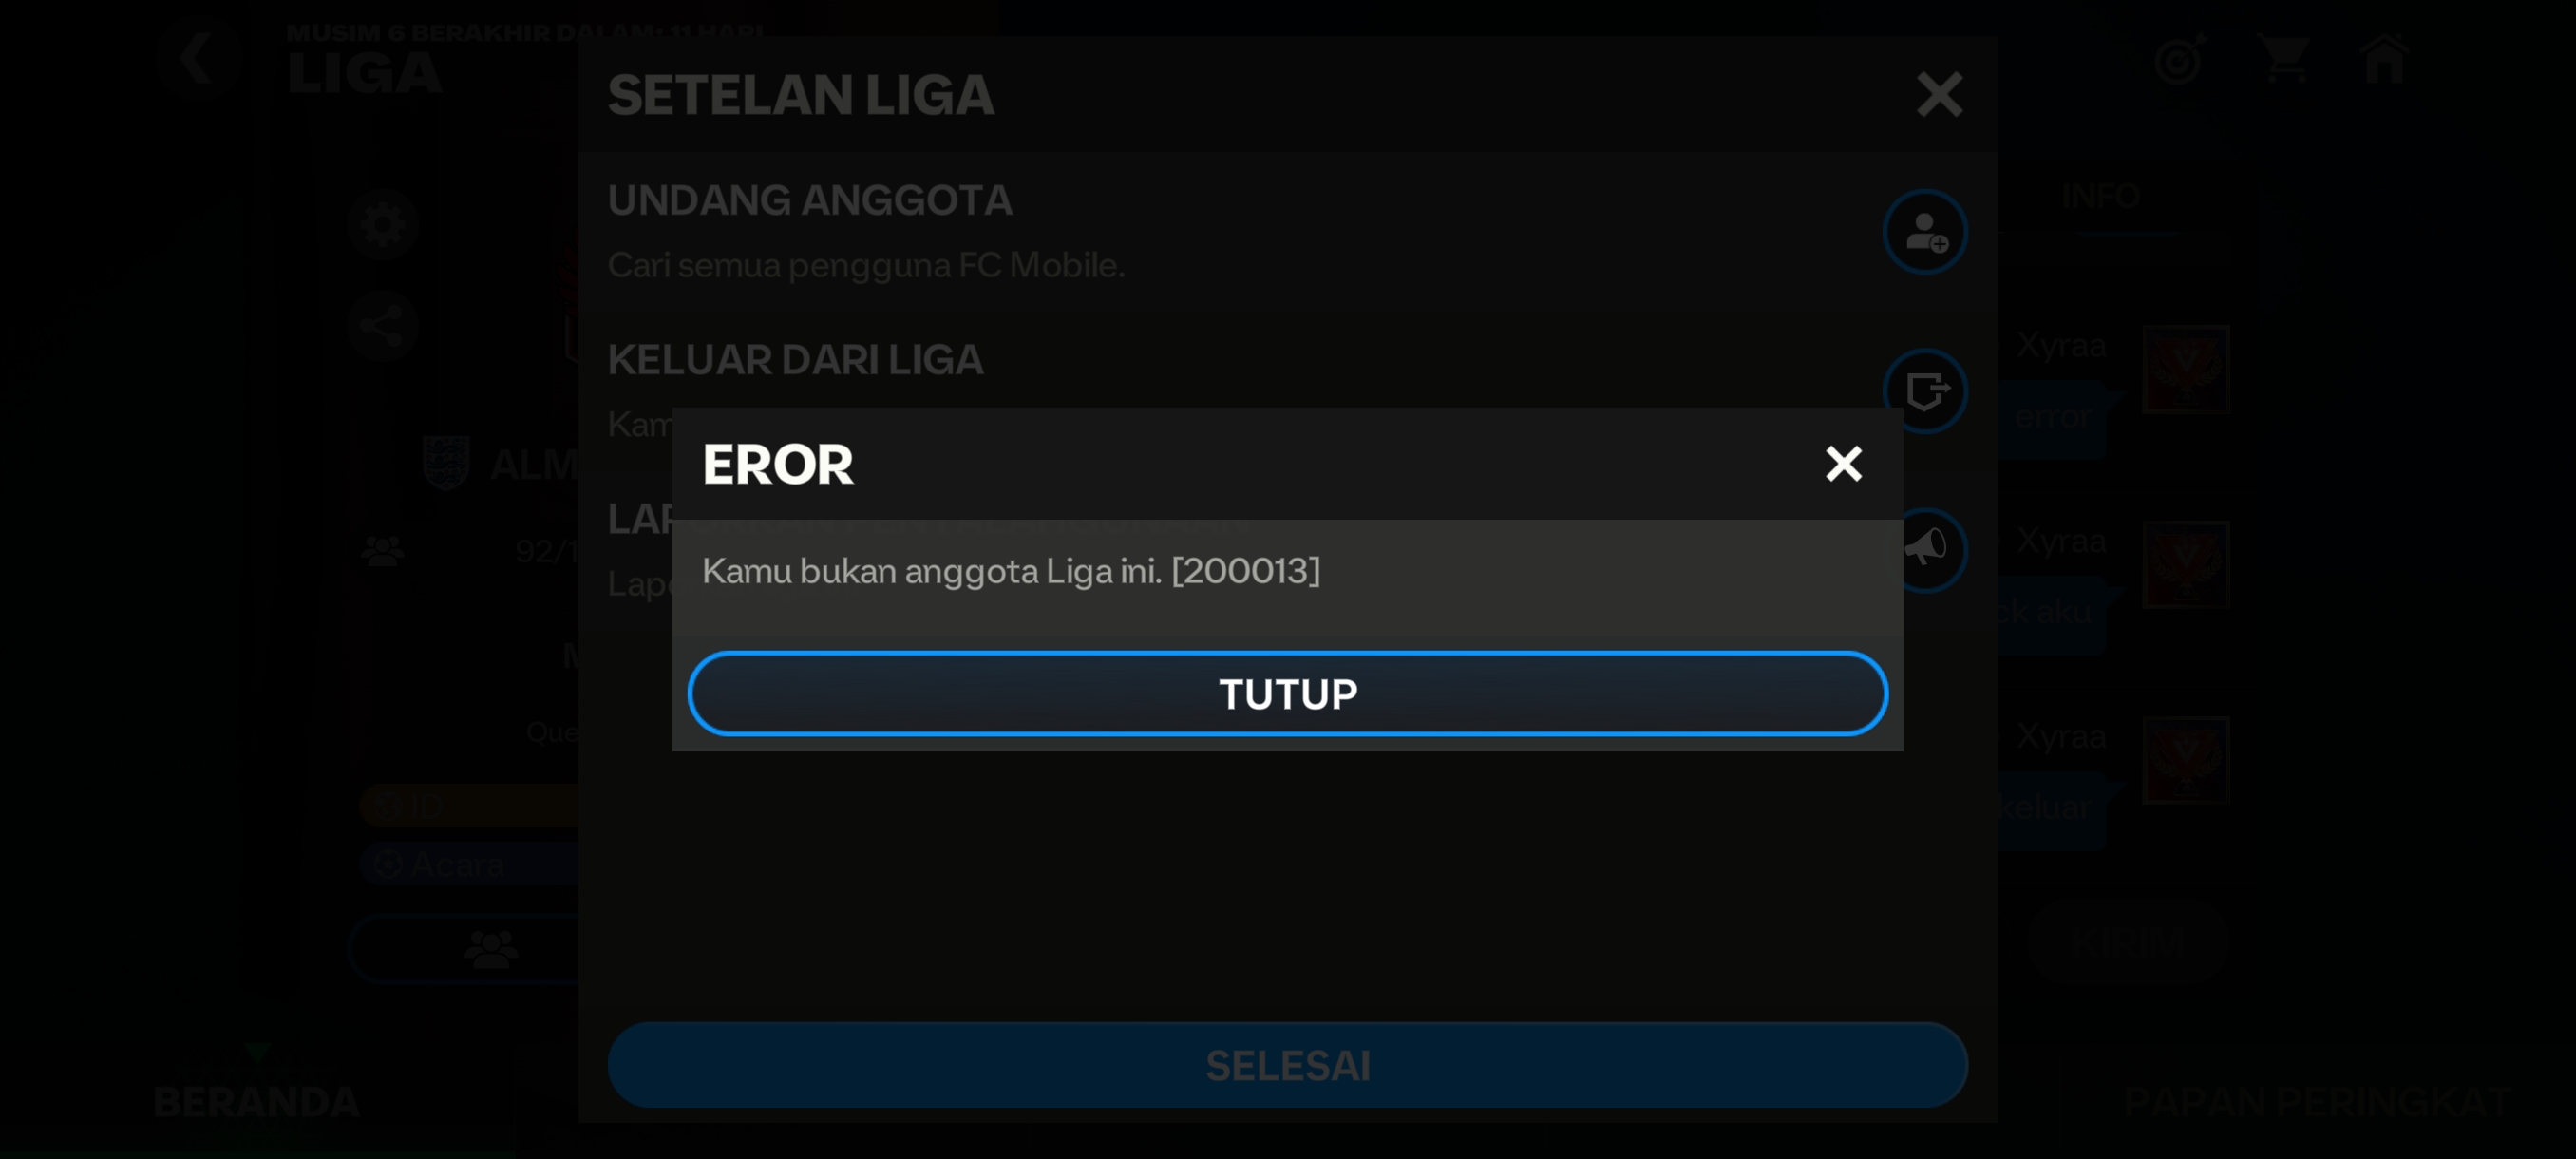Screen dimensions: 2576x1159
Task: Open the BERANDA bottom tab
Action: (x=256, y=1100)
